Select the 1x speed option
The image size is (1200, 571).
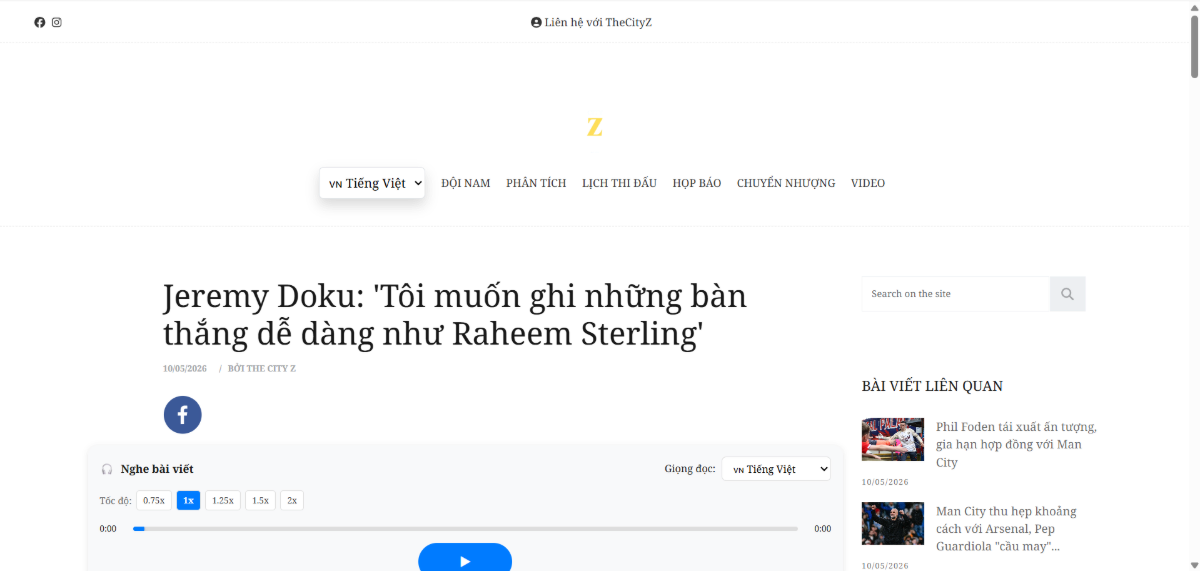188,500
